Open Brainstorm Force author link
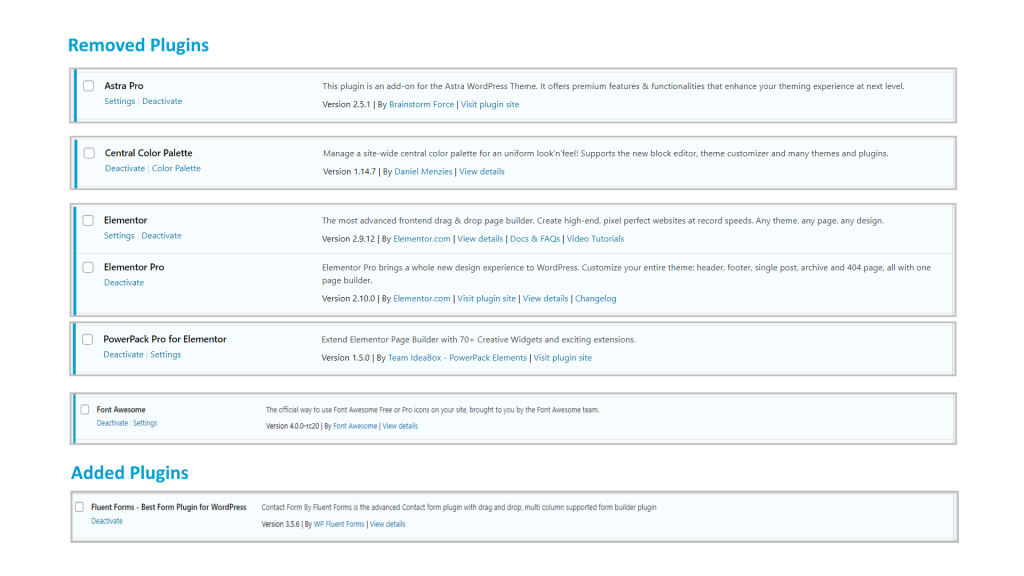The image size is (1024, 576). (421, 104)
